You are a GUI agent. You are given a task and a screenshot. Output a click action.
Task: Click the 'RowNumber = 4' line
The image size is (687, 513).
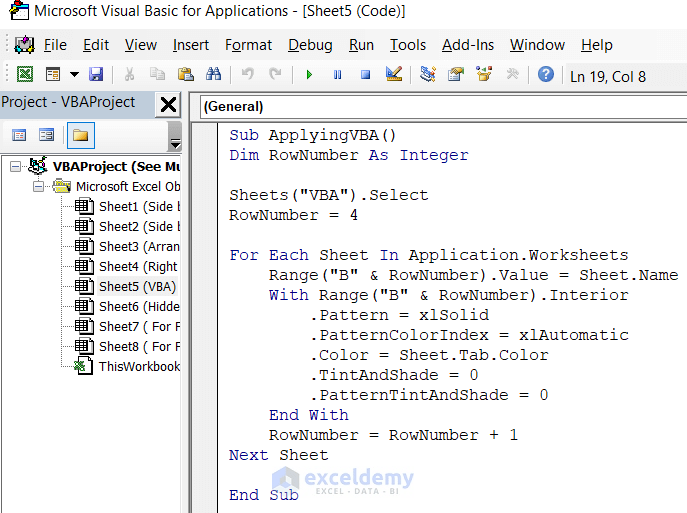[x=293, y=215]
